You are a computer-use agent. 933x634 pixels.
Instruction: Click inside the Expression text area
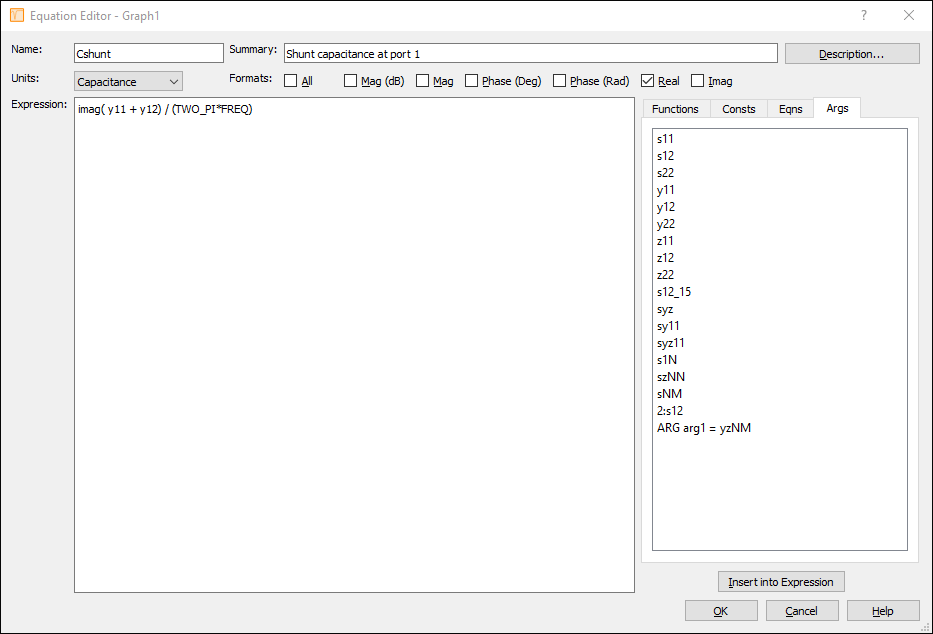[x=354, y=345]
